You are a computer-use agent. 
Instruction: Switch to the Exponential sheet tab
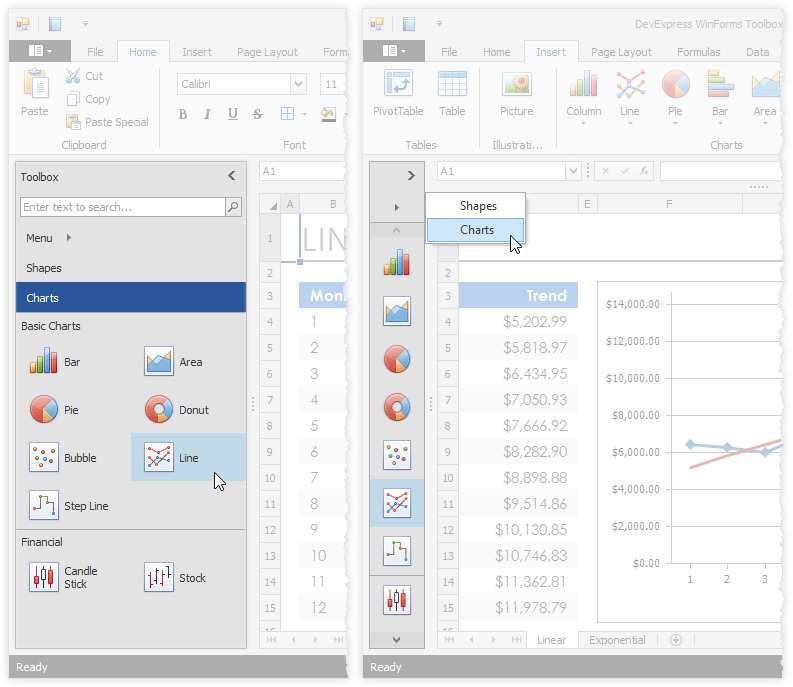(x=617, y=640)
